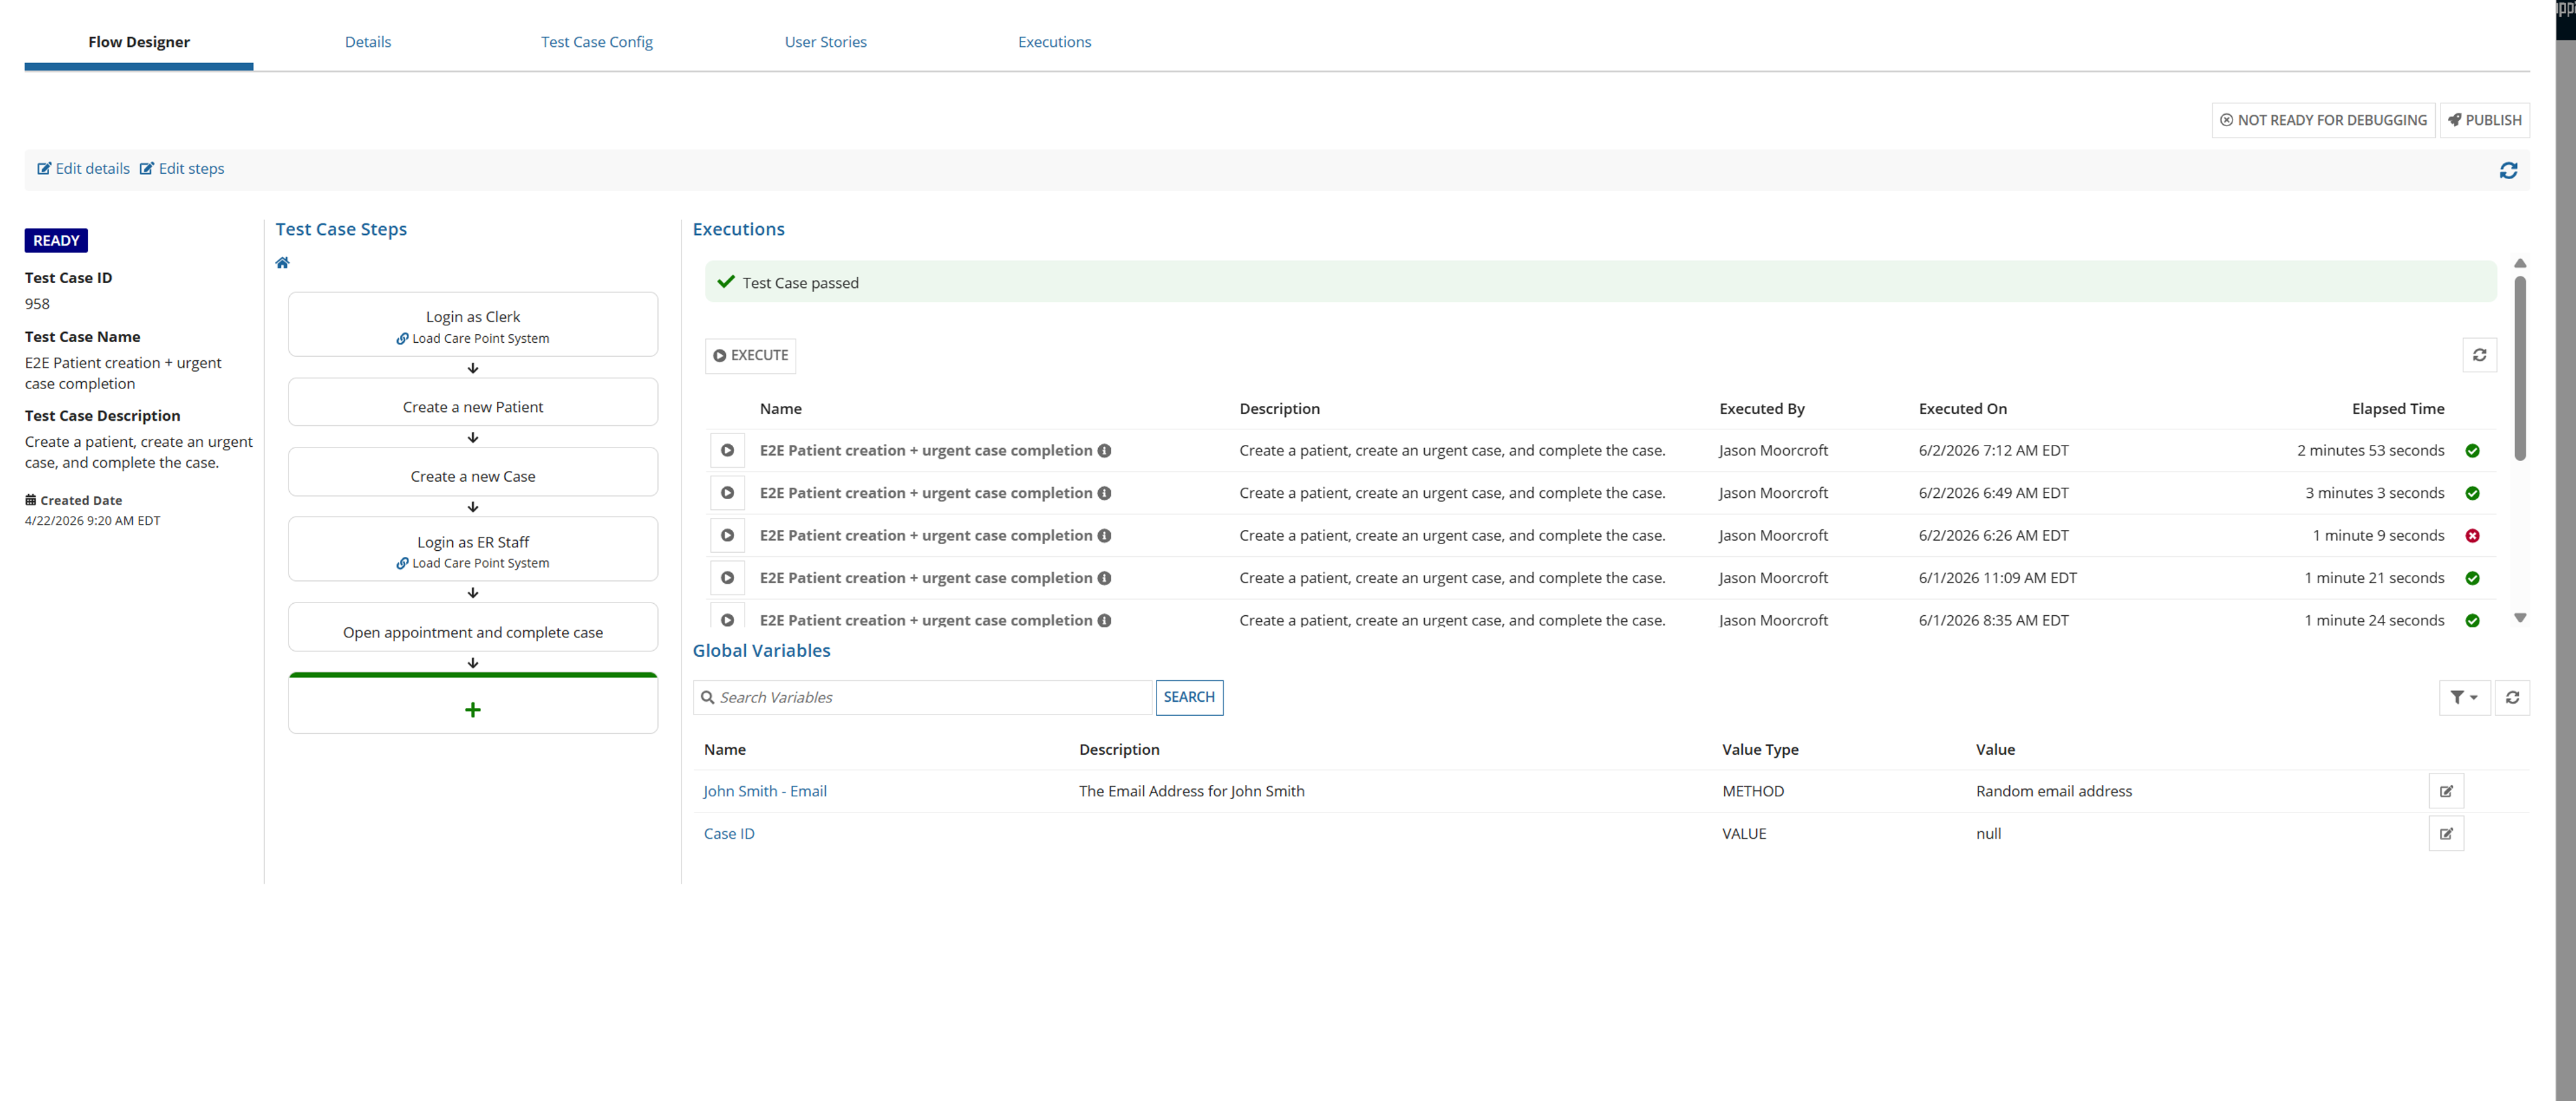Focus the Search Variables input field
The width and height of the screenshot is (2576, 1101).
[x=922, y=697]
